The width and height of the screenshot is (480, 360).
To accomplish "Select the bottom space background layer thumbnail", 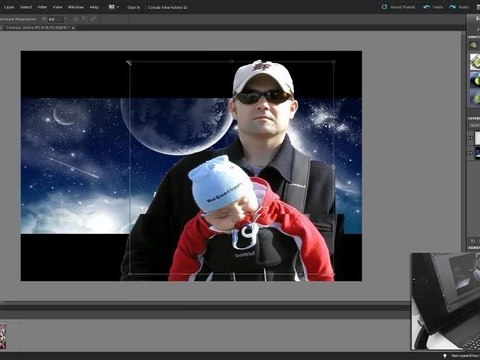I will 477,153.
